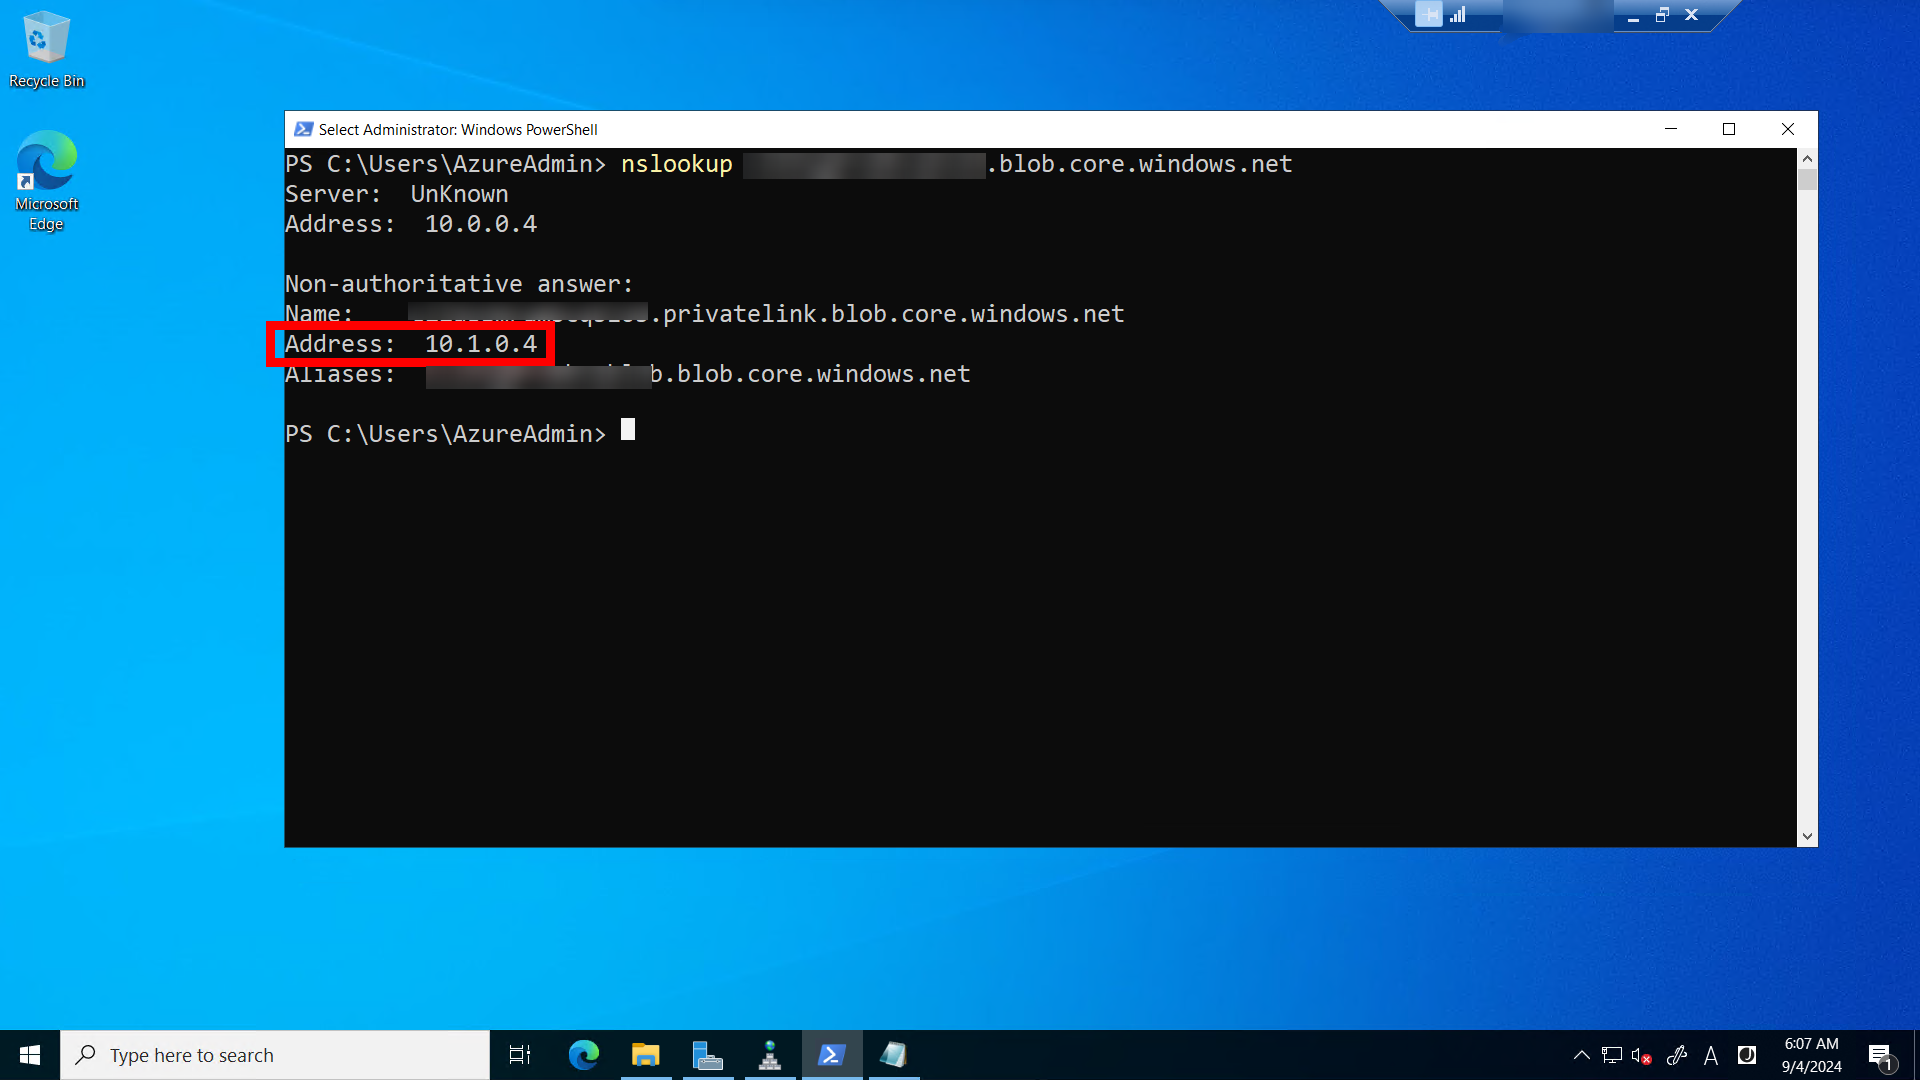
Task: Show remote desktop connection quality info
Action: coord(1458,14)
